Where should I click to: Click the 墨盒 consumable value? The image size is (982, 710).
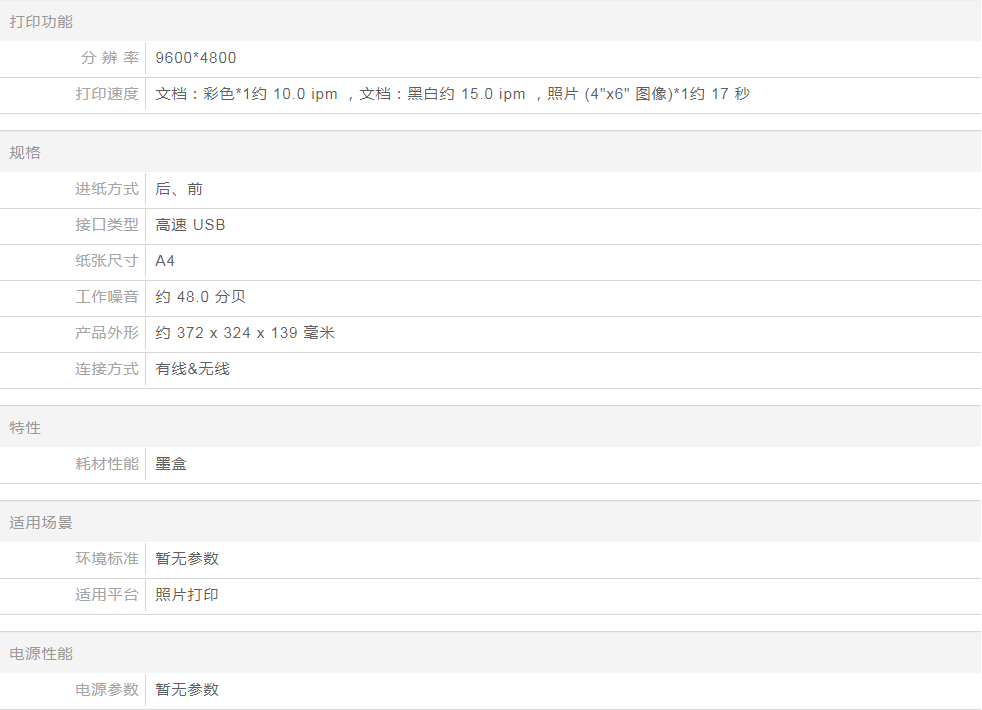[171, 464]
